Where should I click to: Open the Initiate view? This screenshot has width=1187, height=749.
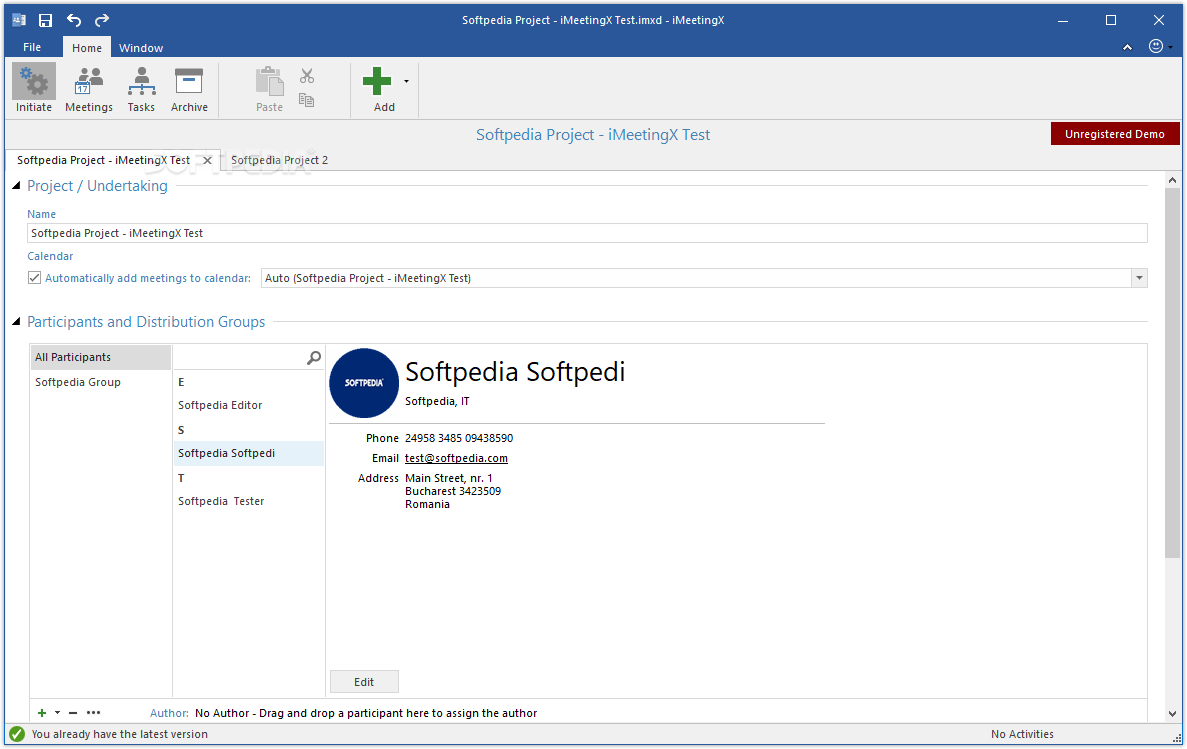tap(34, 89)
